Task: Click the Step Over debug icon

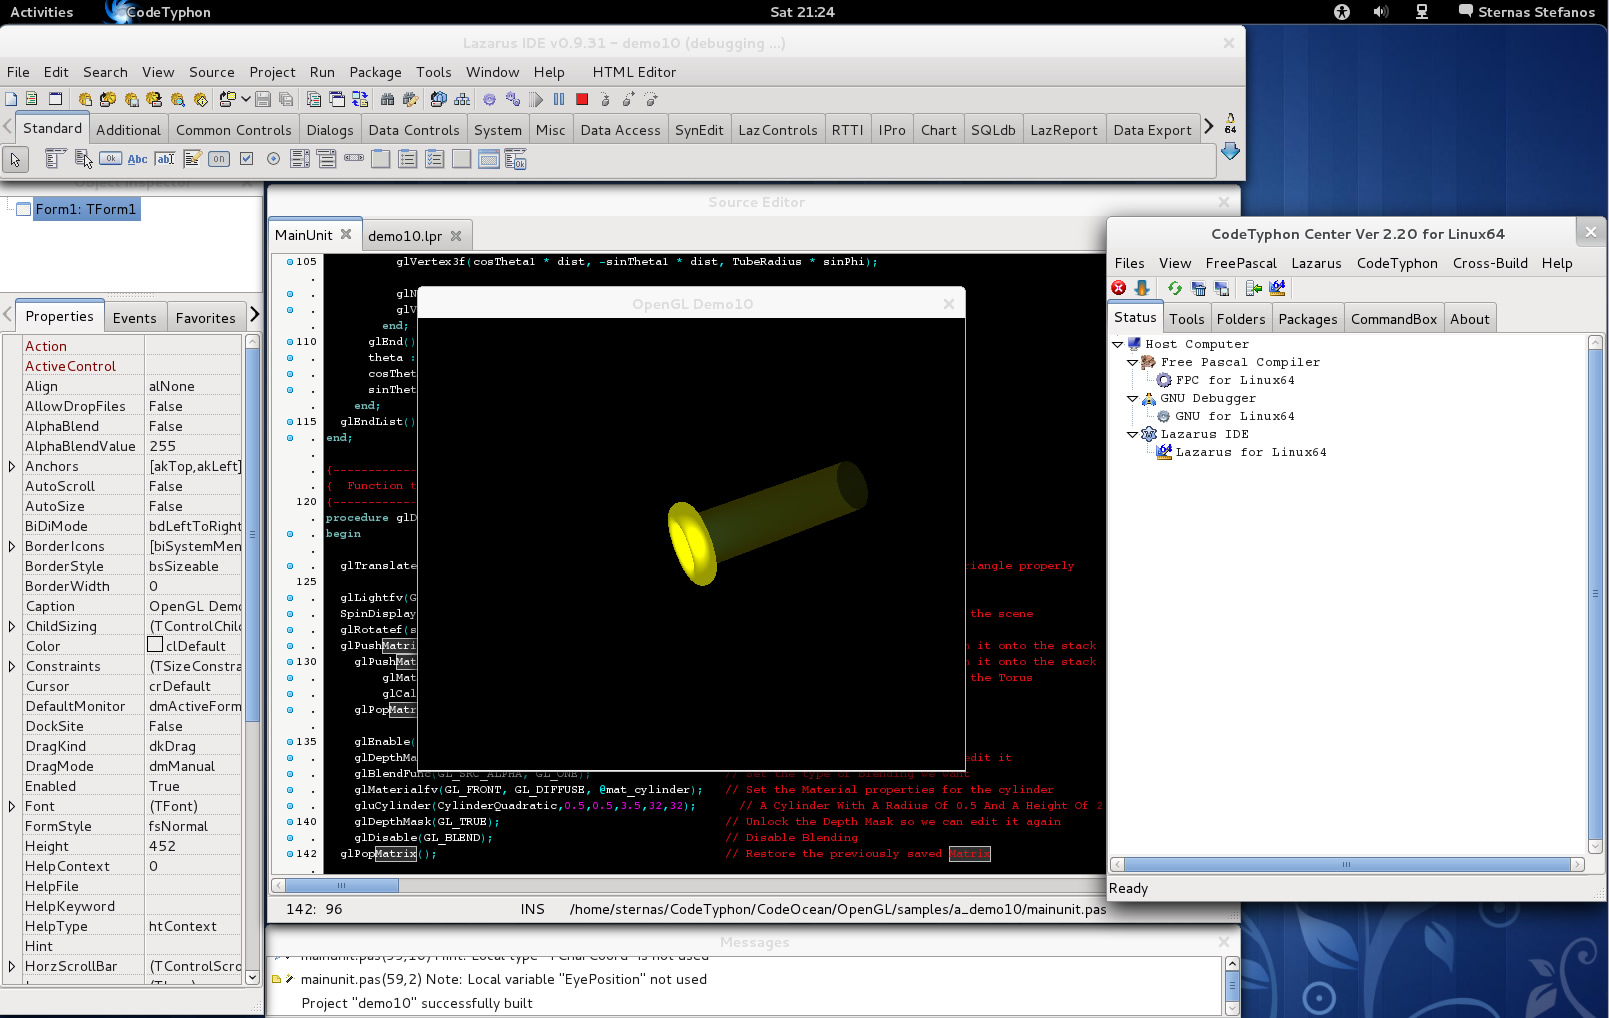Action: pos(628,99)
